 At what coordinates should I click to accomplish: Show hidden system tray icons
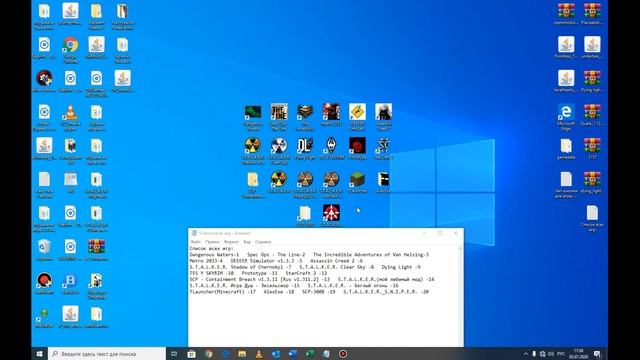click(526, 354)
